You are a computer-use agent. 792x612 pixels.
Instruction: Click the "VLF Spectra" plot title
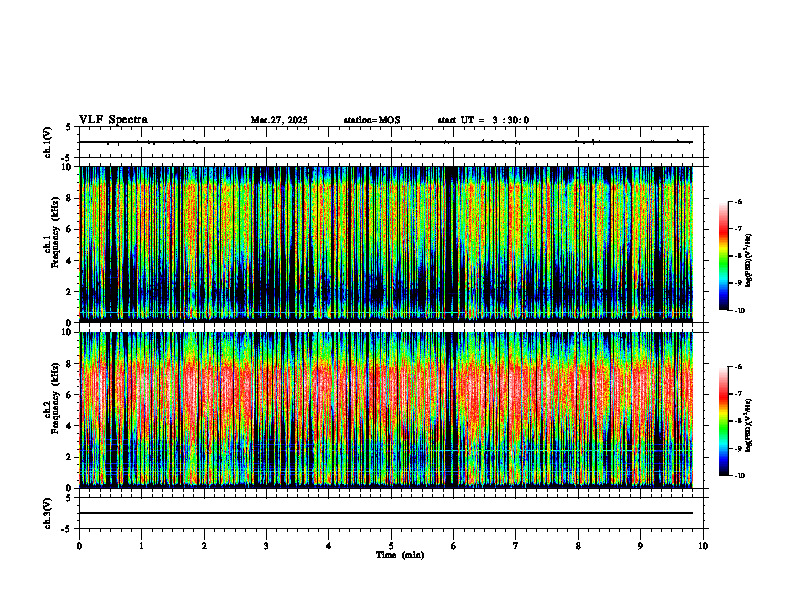point(113,120)
